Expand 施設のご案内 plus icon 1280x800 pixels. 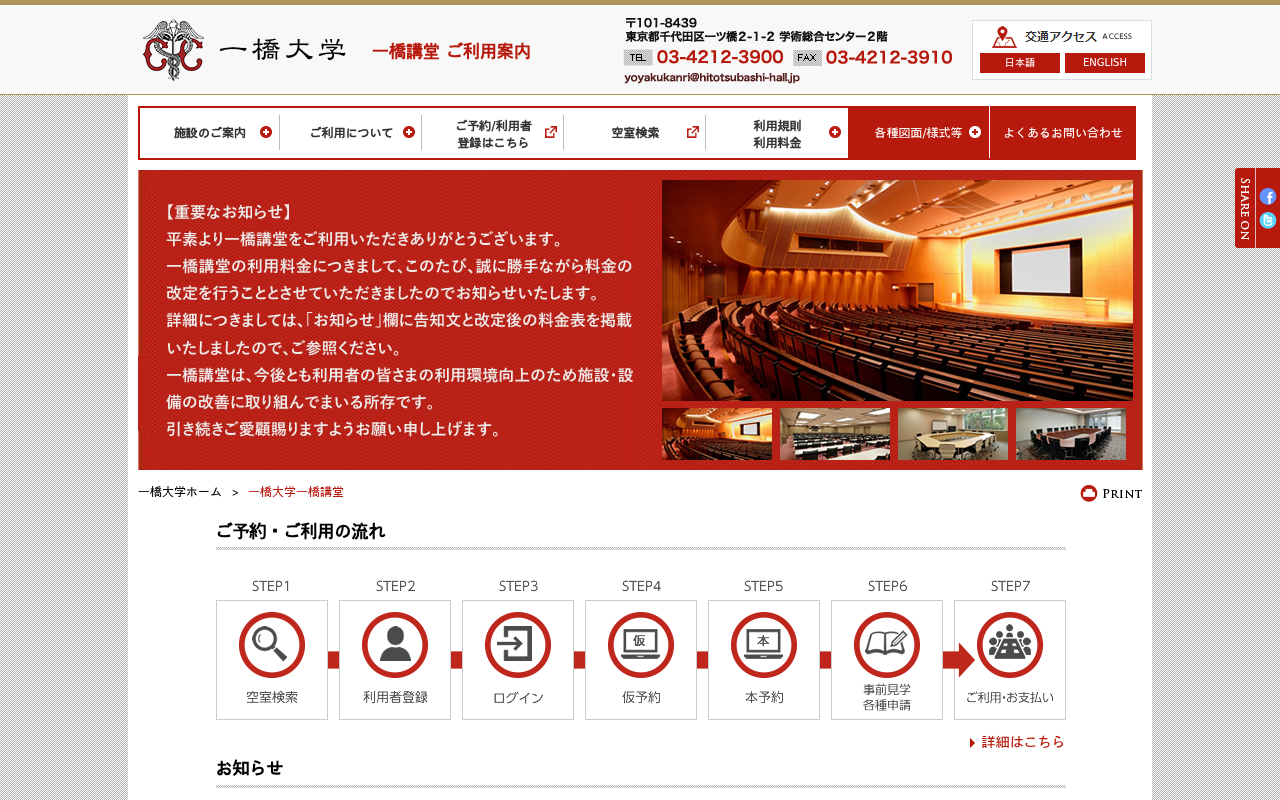pos(266,132)
